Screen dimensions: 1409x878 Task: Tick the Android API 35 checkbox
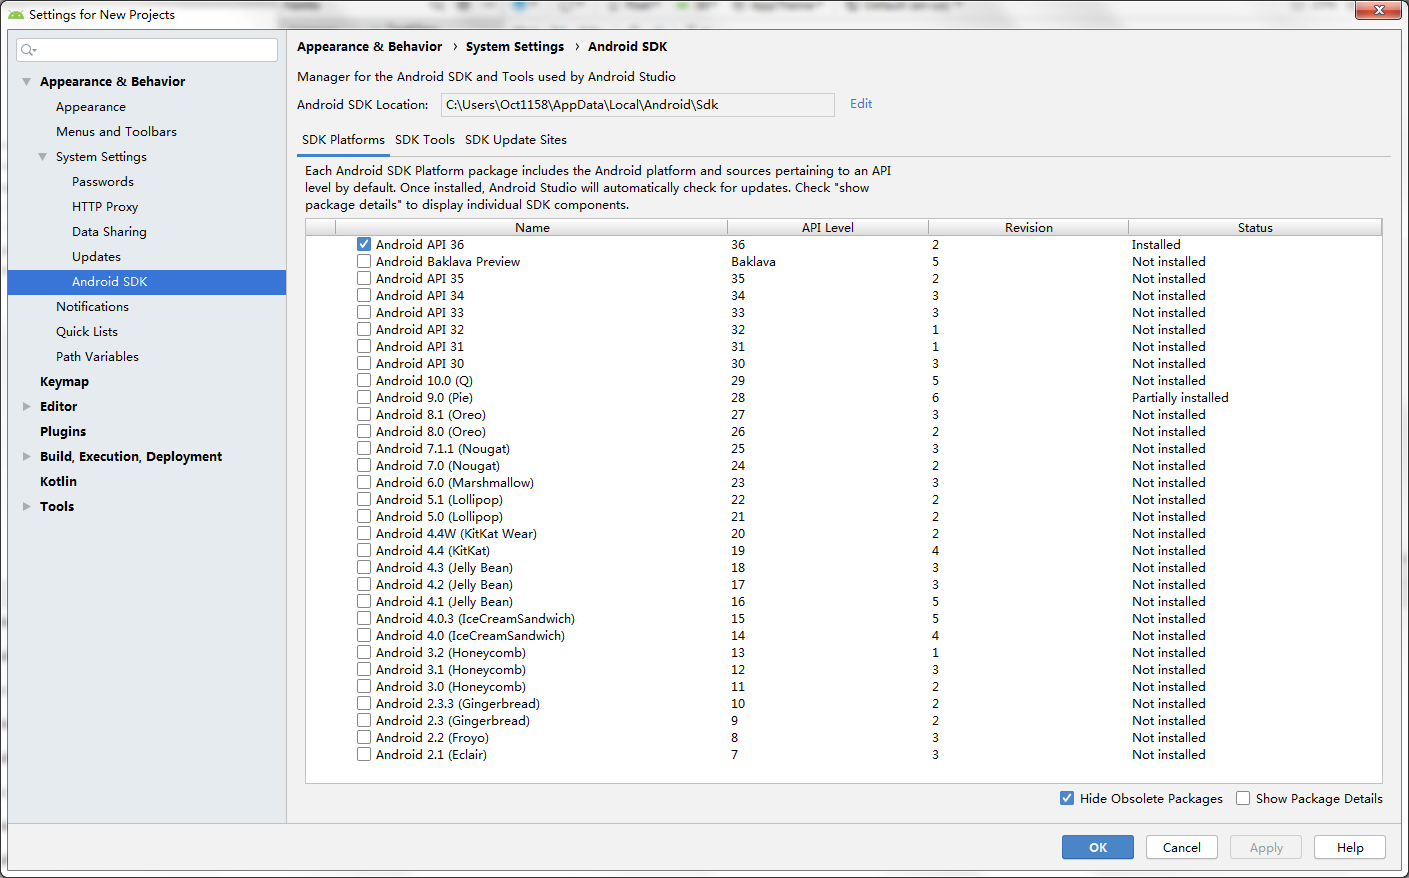point(364,278)
